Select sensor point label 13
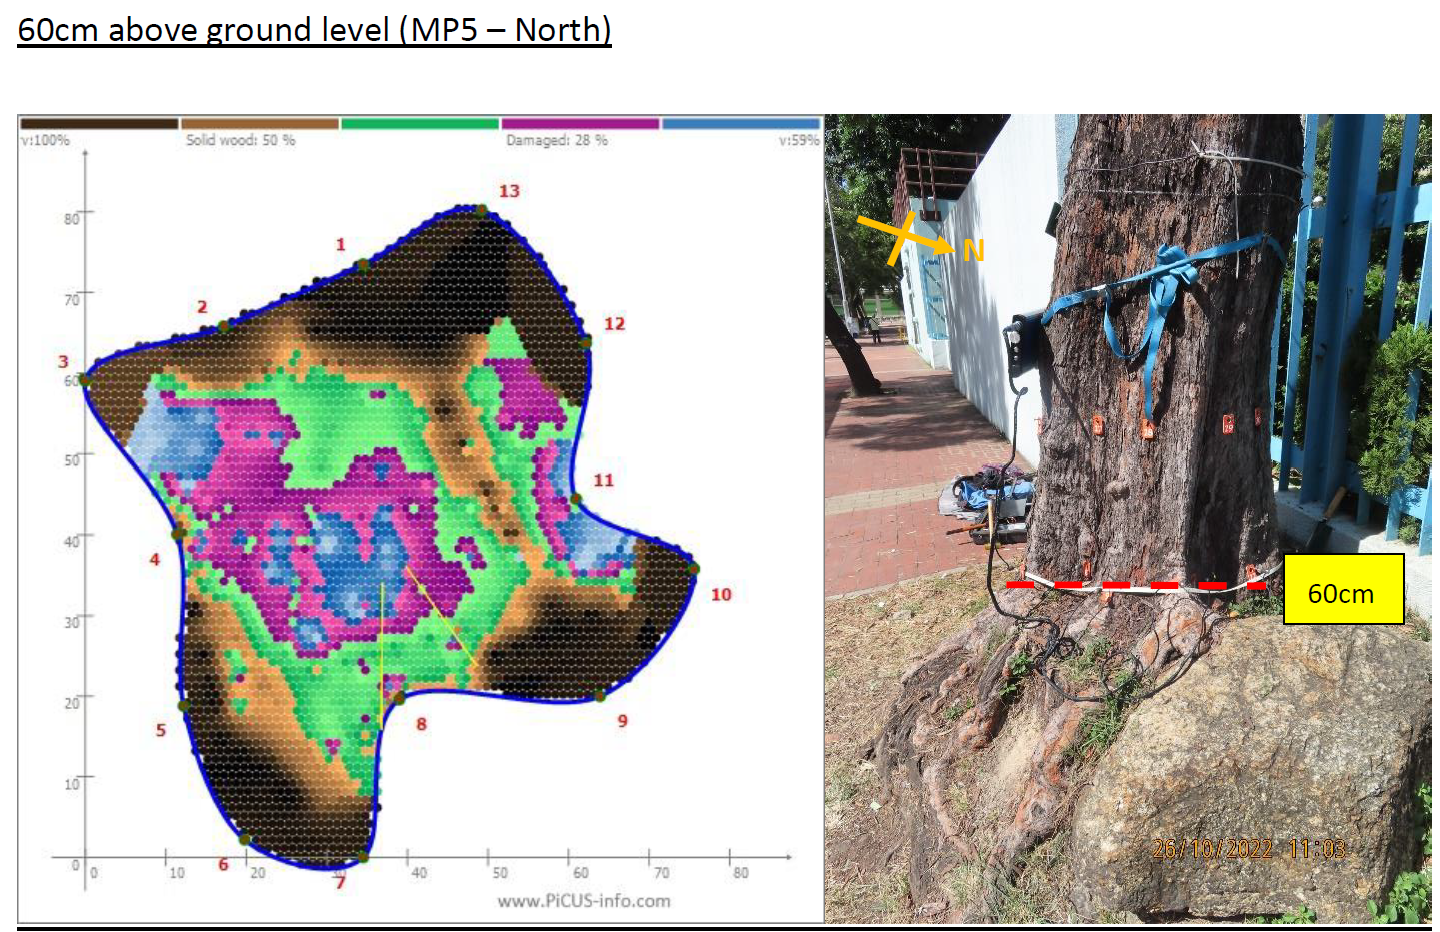Screen dimensions: 1440x932 [x=509, y=191]
